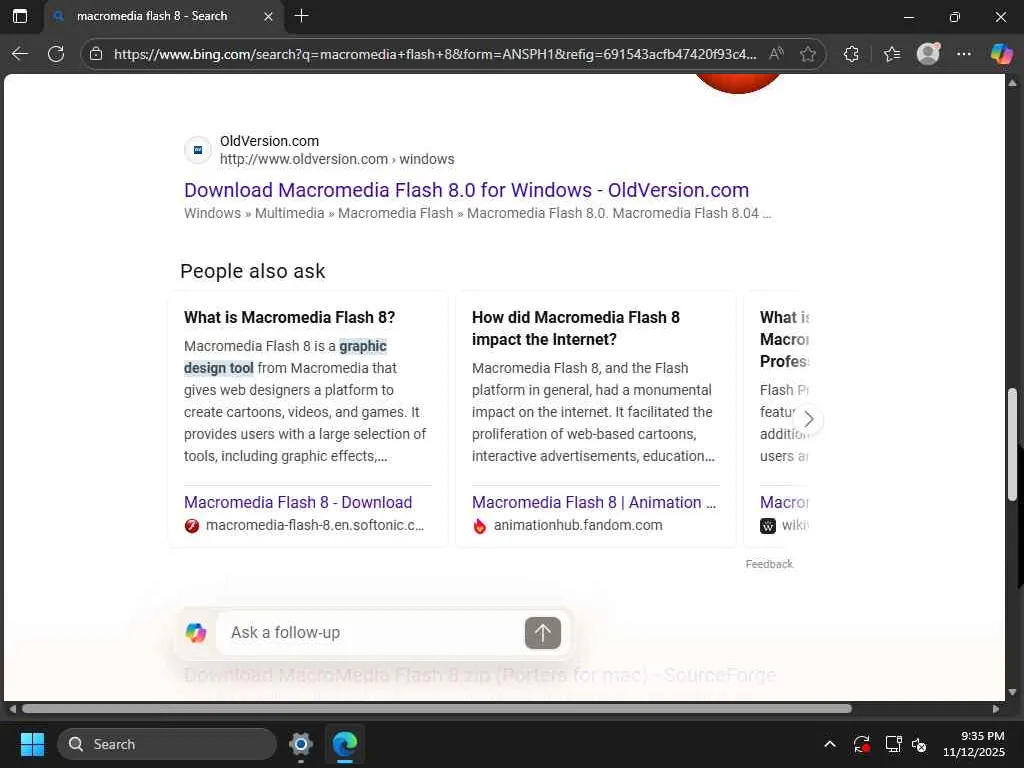
Task: Open the tab actions menu icon
Action: click(x=20, y=16)
